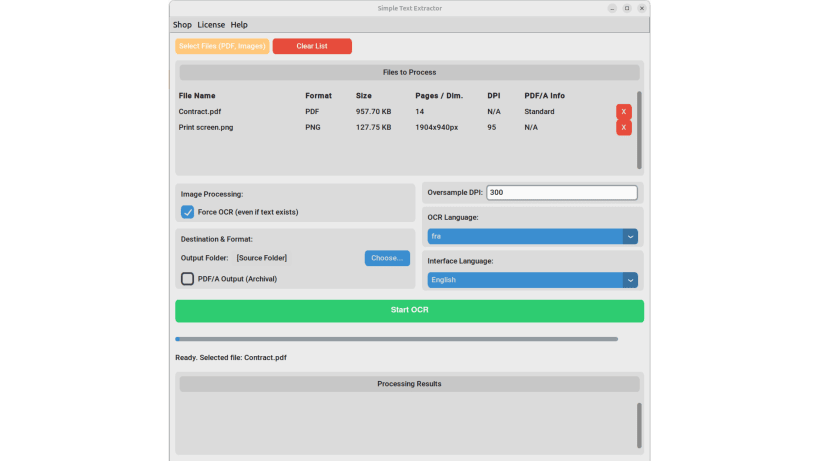The image size is (819, 461).
Task: Click the DPI column header
Action: (x=494, y=96)
